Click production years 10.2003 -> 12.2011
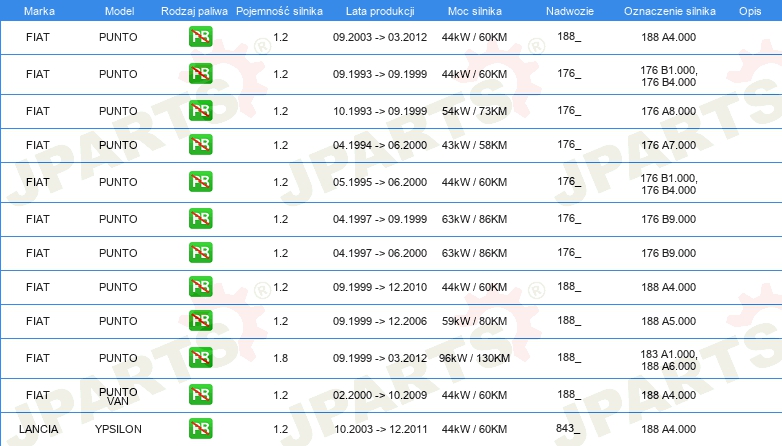The image size is (782, 446). coord(380,429)
